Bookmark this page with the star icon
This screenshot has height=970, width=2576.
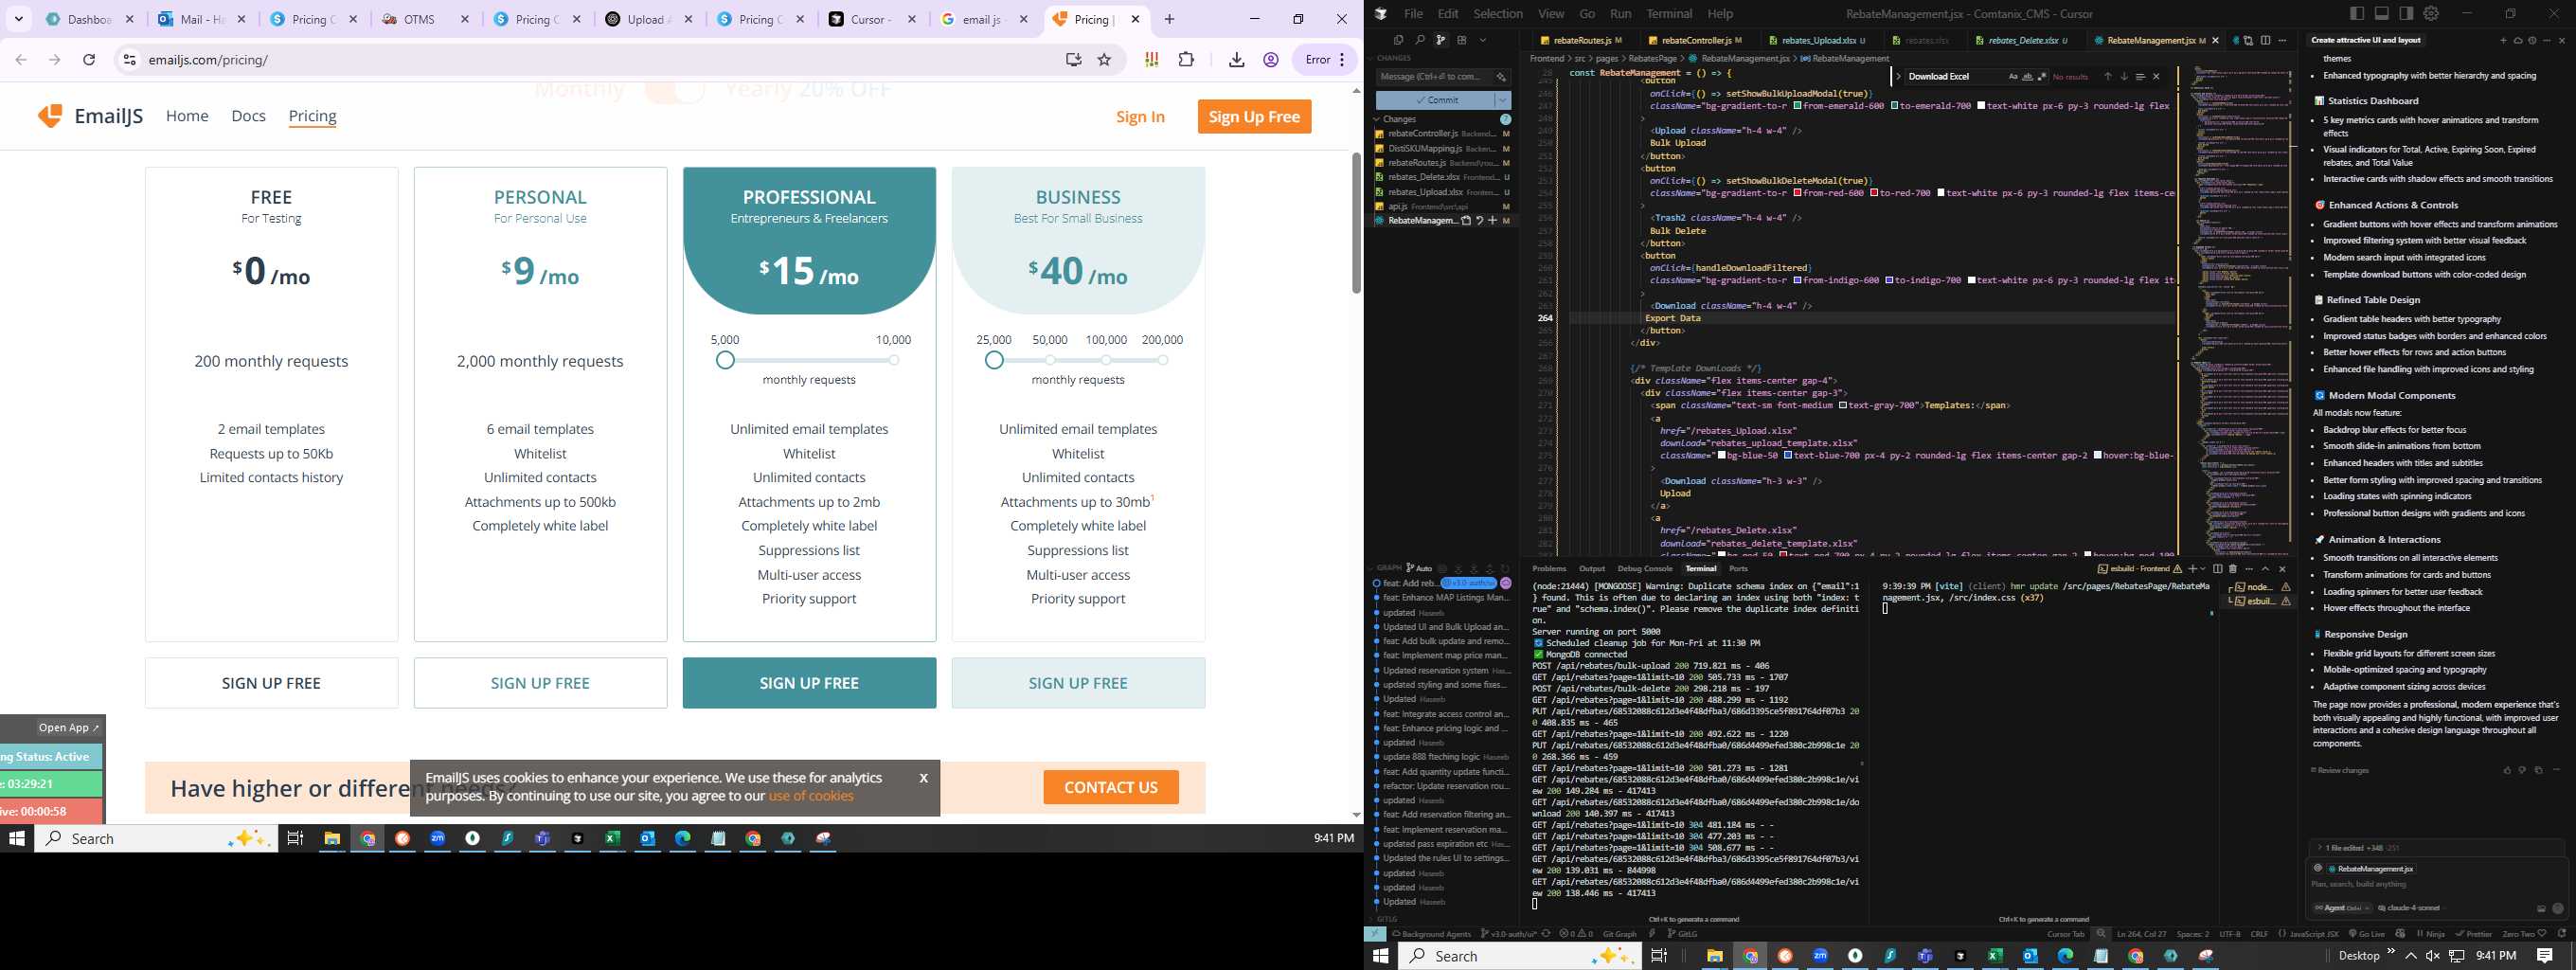coord(1104,60)
